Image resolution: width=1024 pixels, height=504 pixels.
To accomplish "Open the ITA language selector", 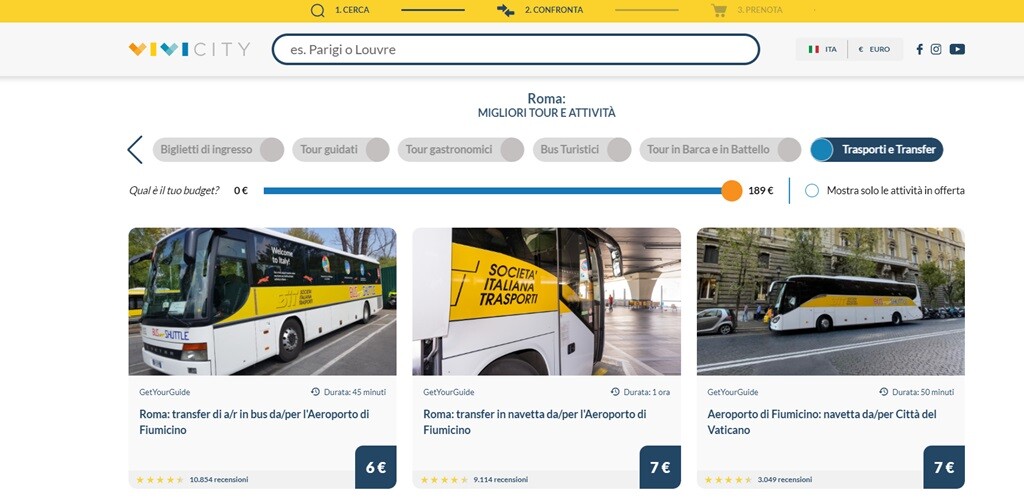I will [822, 49].
